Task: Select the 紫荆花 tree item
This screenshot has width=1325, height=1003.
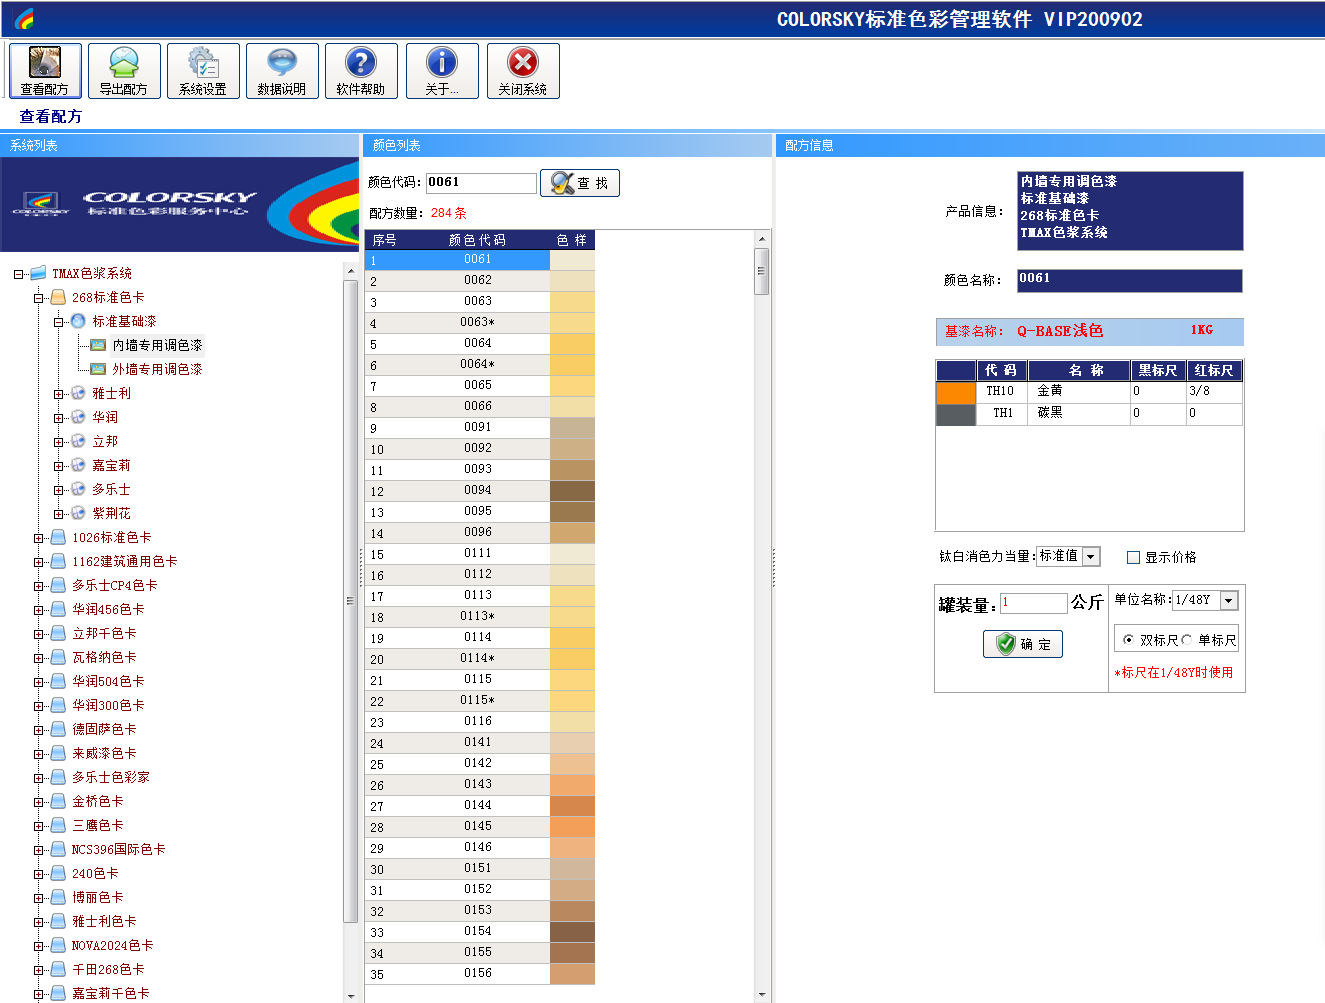Action: pos(111,513)
